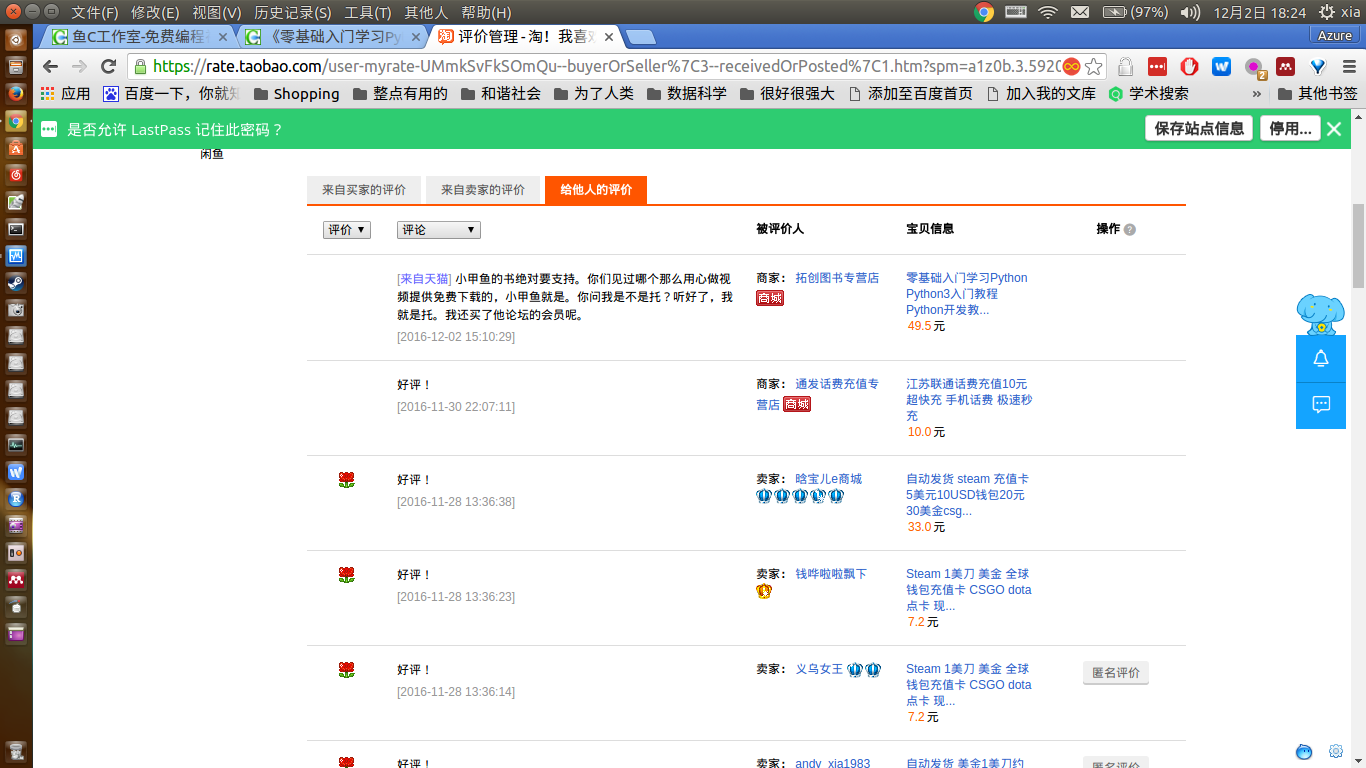Launch Firefox from the Ubuntu dock
This screenshot has height=768, width=1366.
[x=15, y=94]
